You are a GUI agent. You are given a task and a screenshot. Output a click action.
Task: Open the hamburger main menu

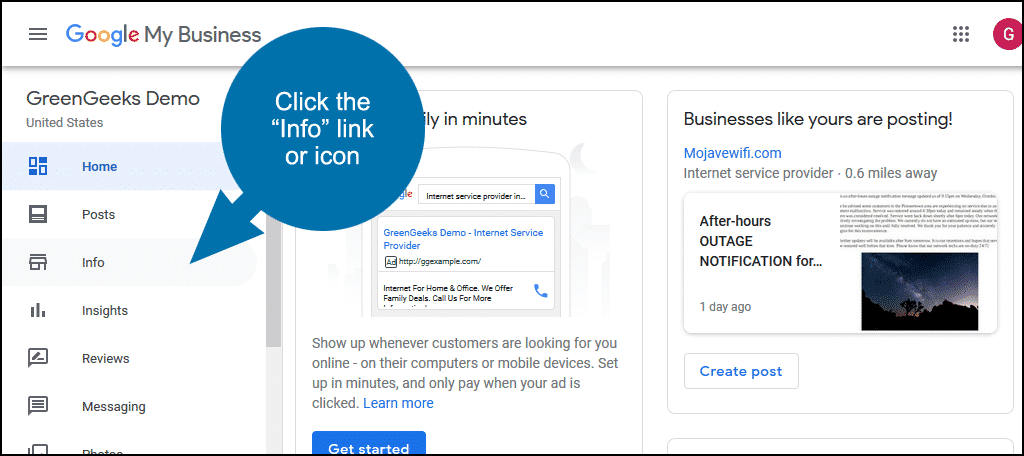pos(38,34)
